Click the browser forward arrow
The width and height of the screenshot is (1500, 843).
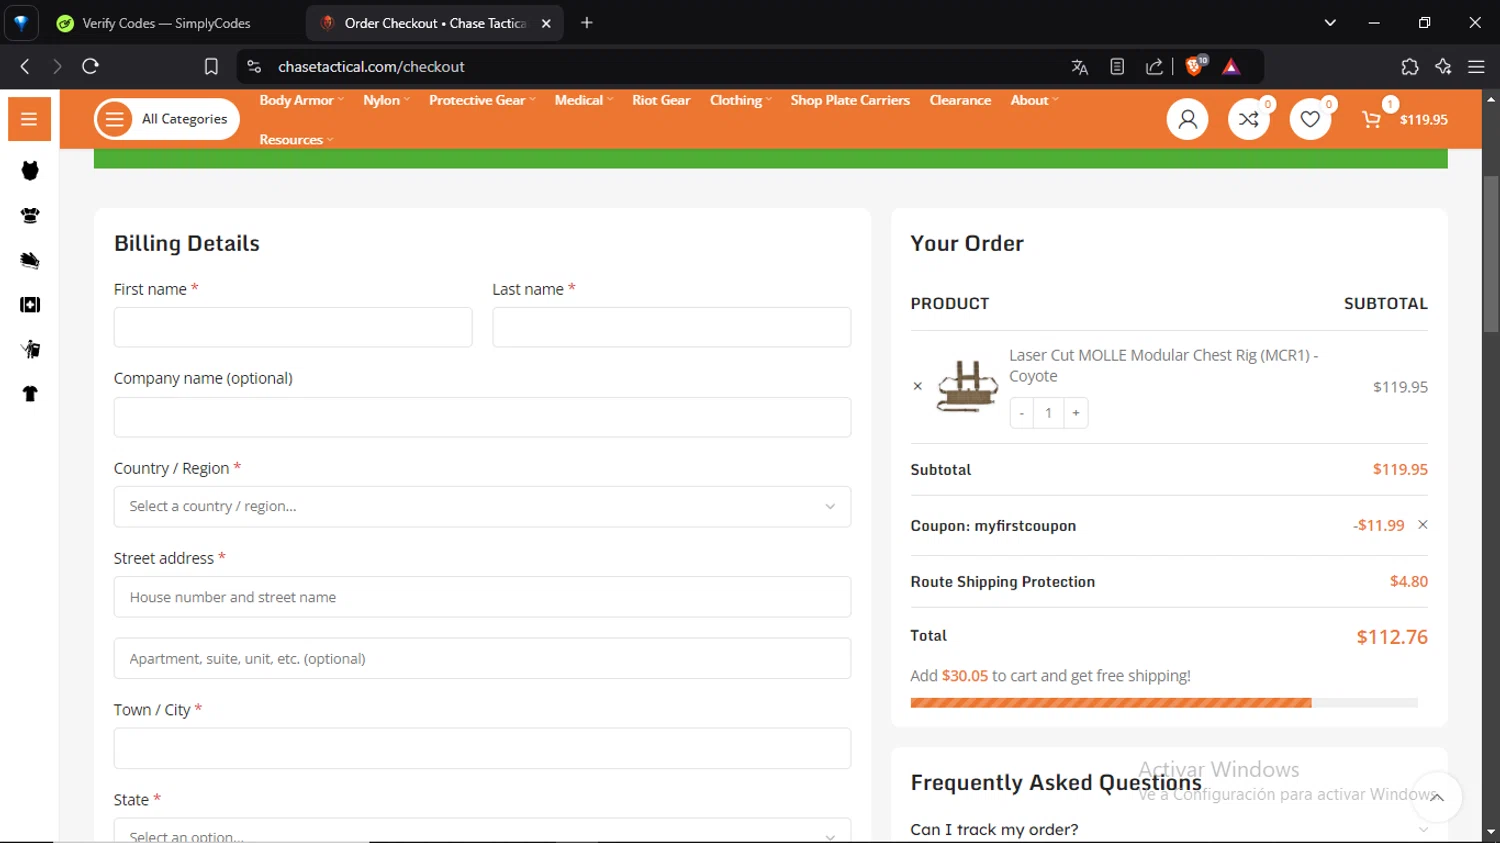(x=57, y=67)
